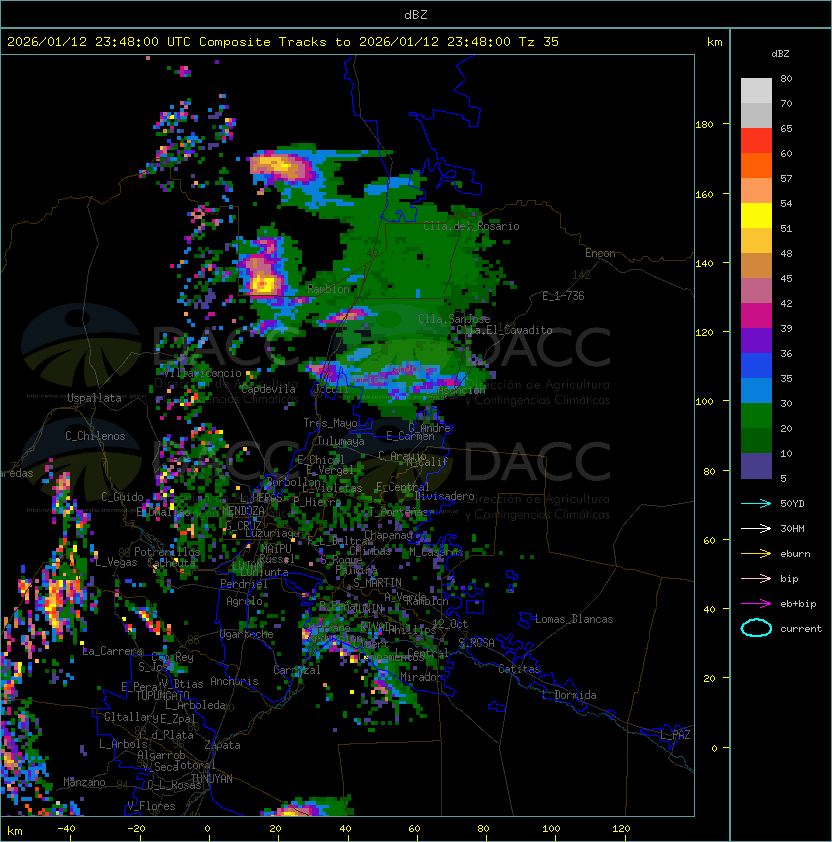Click the pink bip arrow in legend
The image size is (832, 842).
click(x=756, y=578)
